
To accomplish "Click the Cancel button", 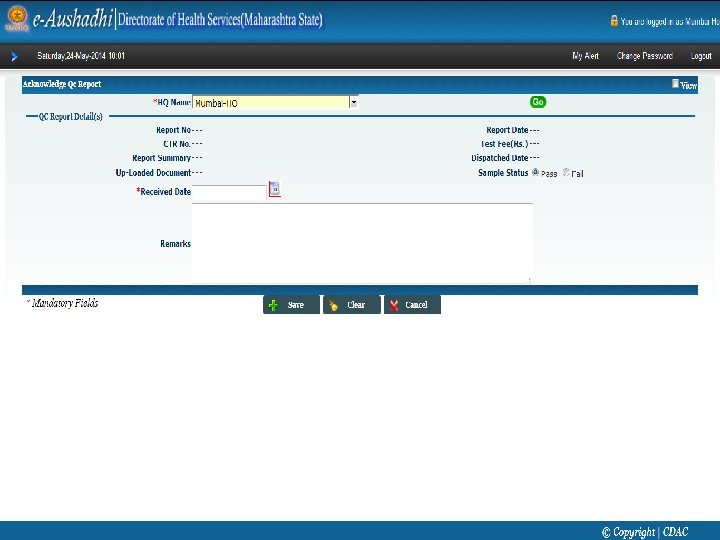I will [412, 304].
